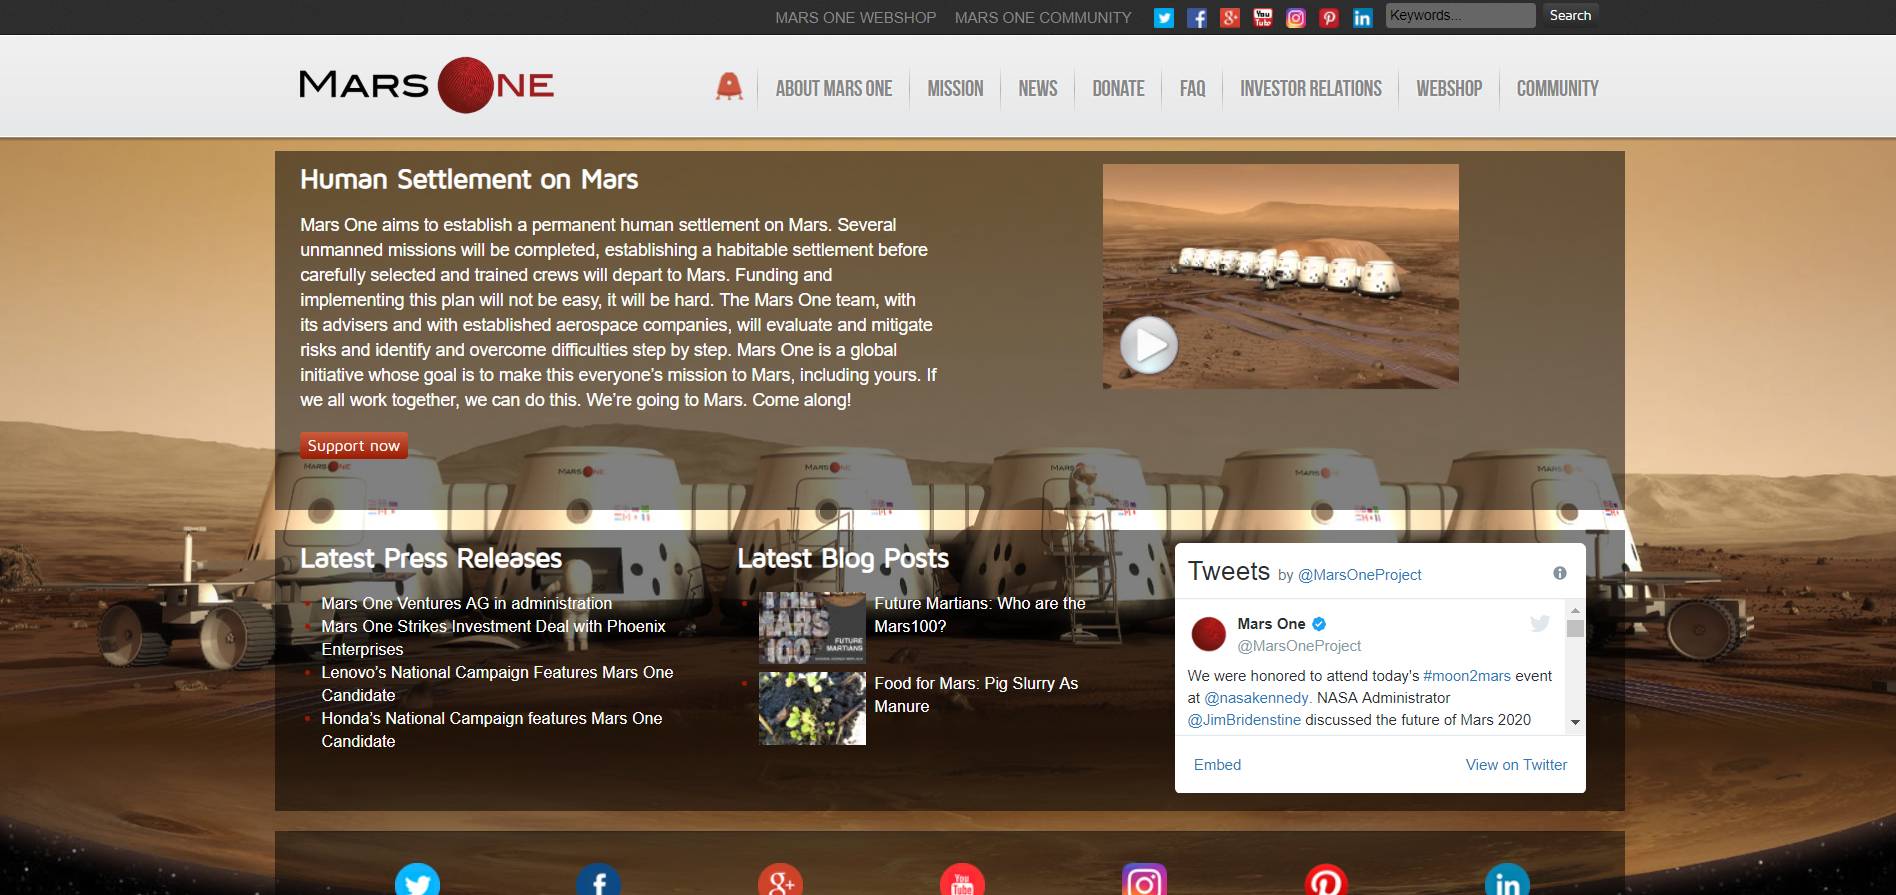Viewport: 1896px width, 895px height.
Task: Open the MISSION menu item
Action: [x=955, y=88]
